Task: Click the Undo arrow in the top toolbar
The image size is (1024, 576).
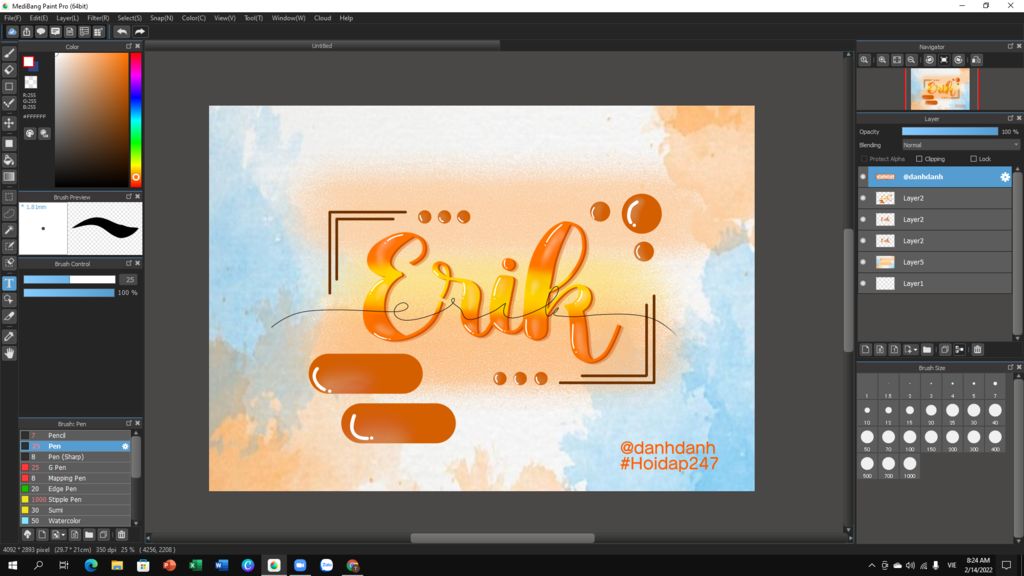Action: click(x=121, y=31)
